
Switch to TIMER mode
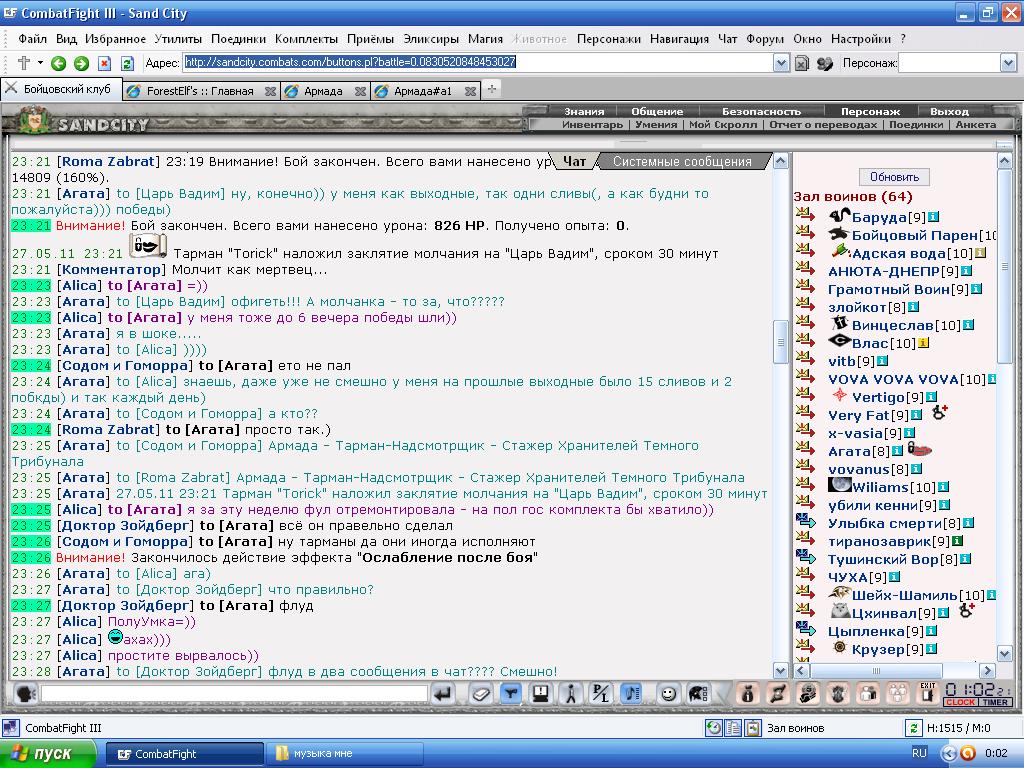click(x=995, y=702)
